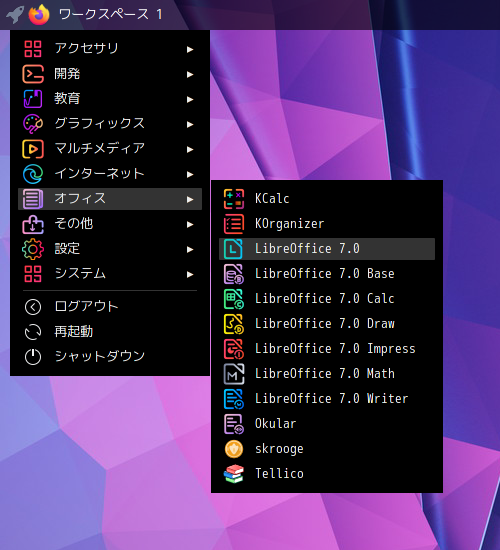Open the マルチメディア menu category

[x=110, y=149]
